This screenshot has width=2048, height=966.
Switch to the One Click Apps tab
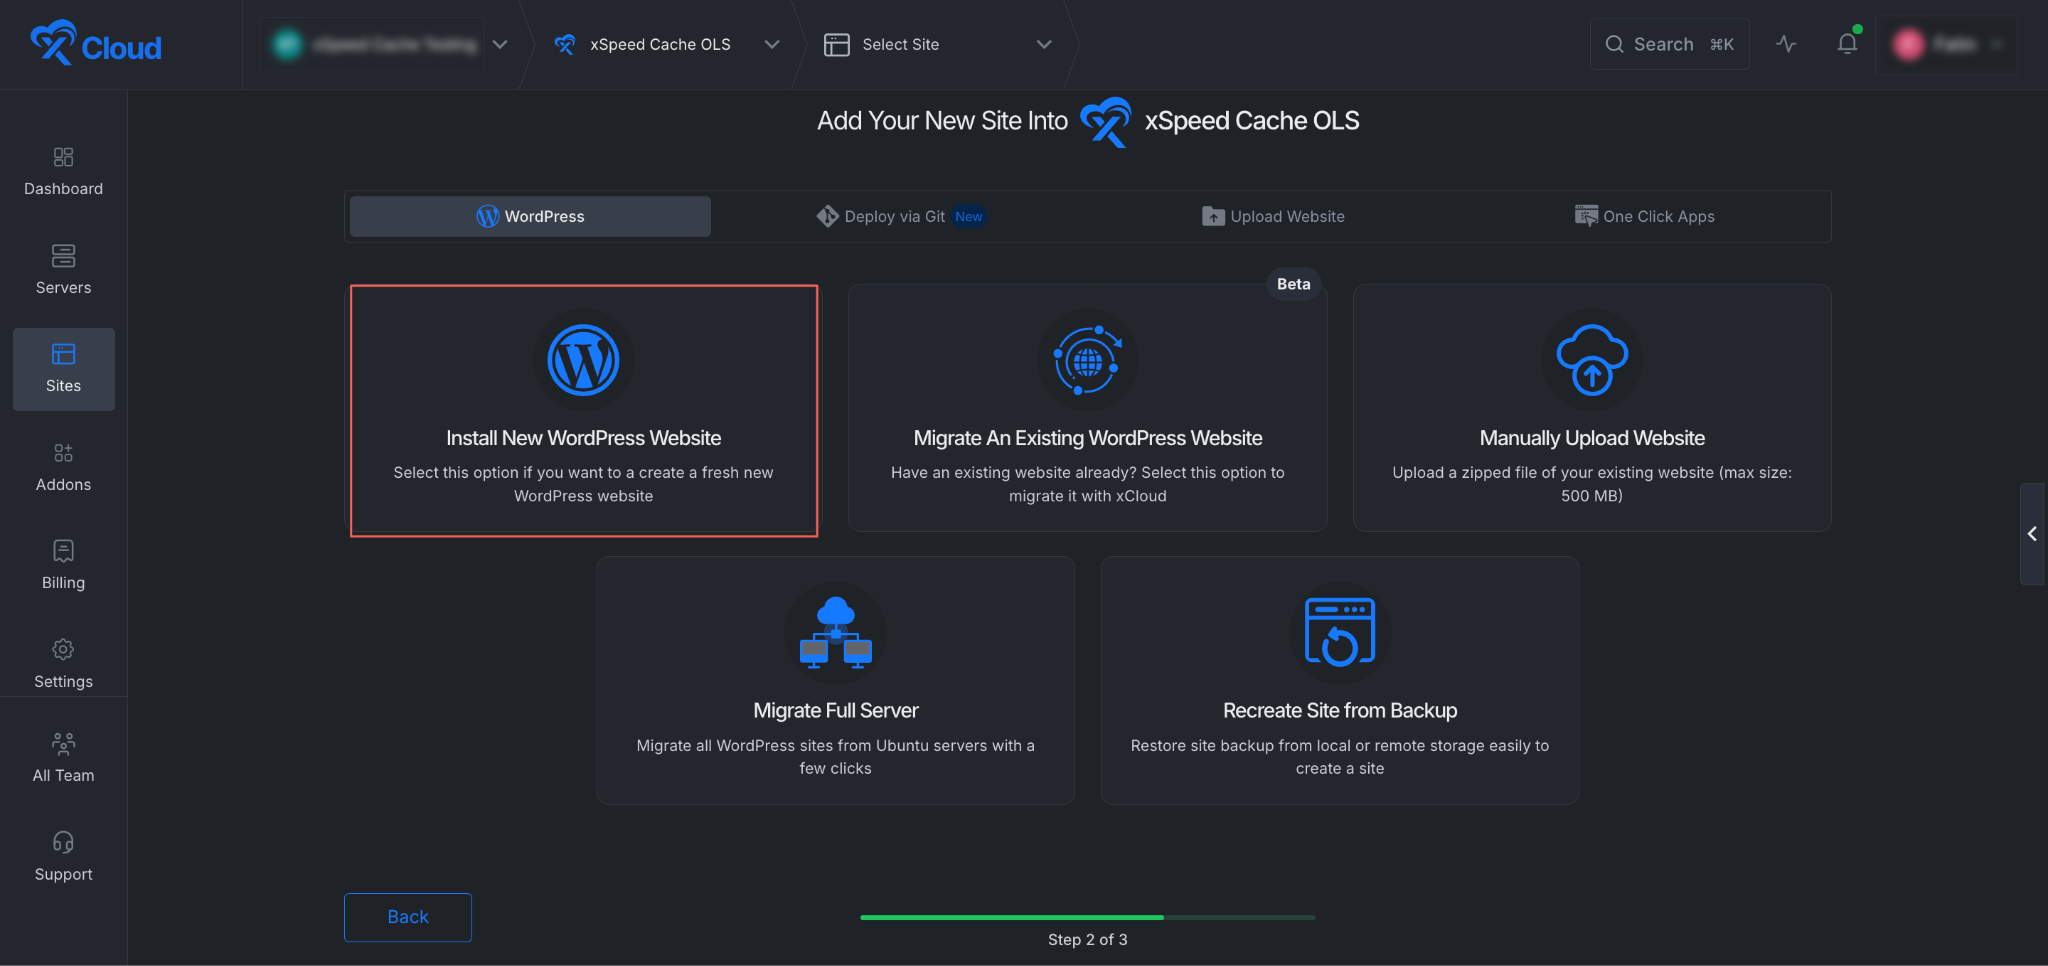pyautogui.click(x=1644, y=216)
